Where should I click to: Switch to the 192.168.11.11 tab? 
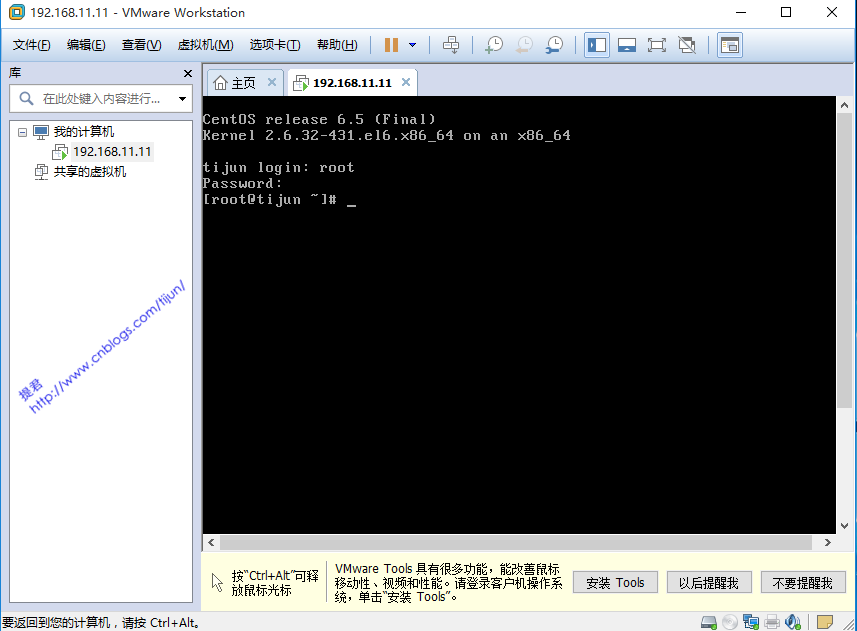point(352,83)
